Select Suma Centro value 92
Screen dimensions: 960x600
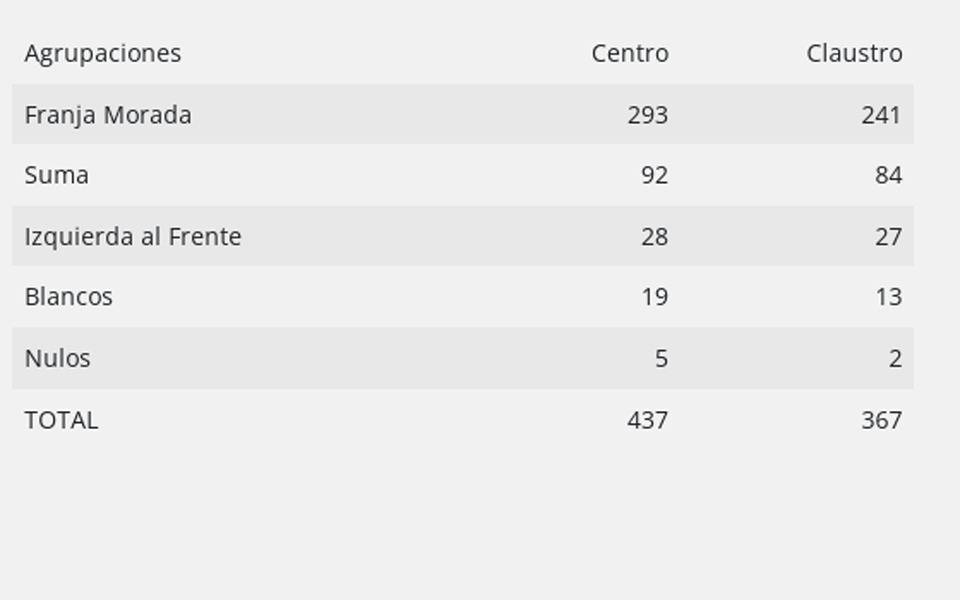[654, 175]
